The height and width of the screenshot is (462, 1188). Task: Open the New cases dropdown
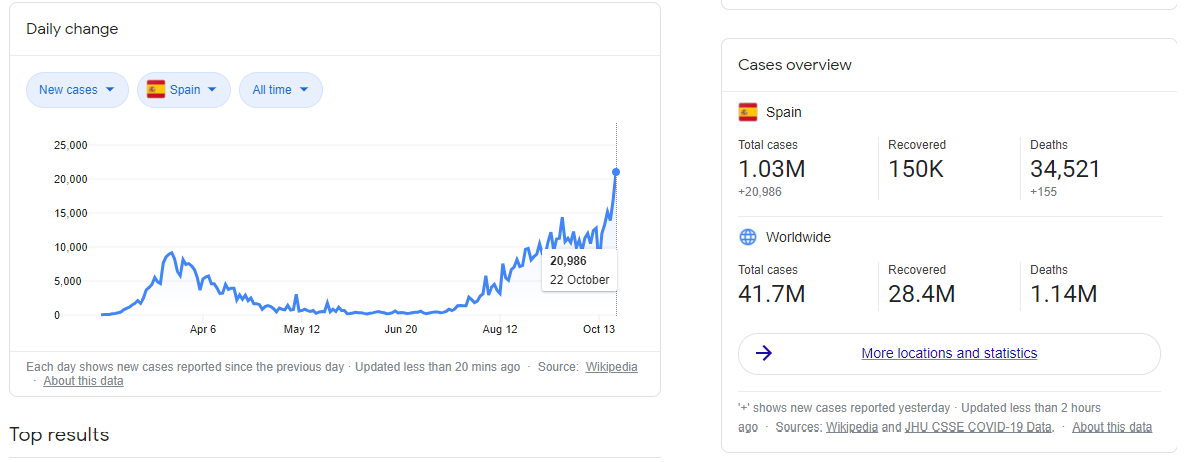(77, 90)
